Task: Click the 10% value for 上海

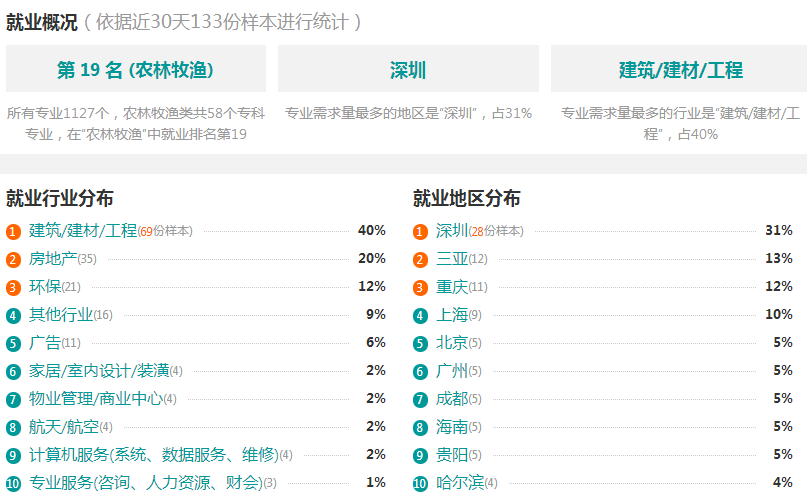Action: (x=779, y=314)
